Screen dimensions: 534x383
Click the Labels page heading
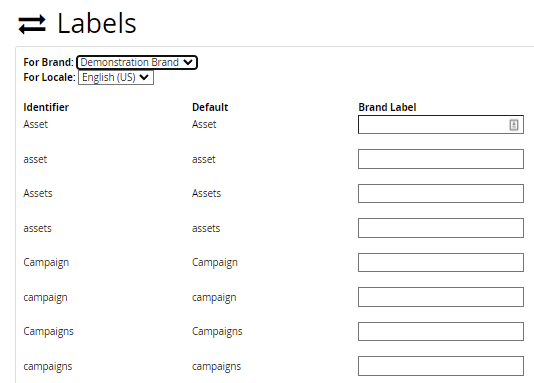pos(97,23)
